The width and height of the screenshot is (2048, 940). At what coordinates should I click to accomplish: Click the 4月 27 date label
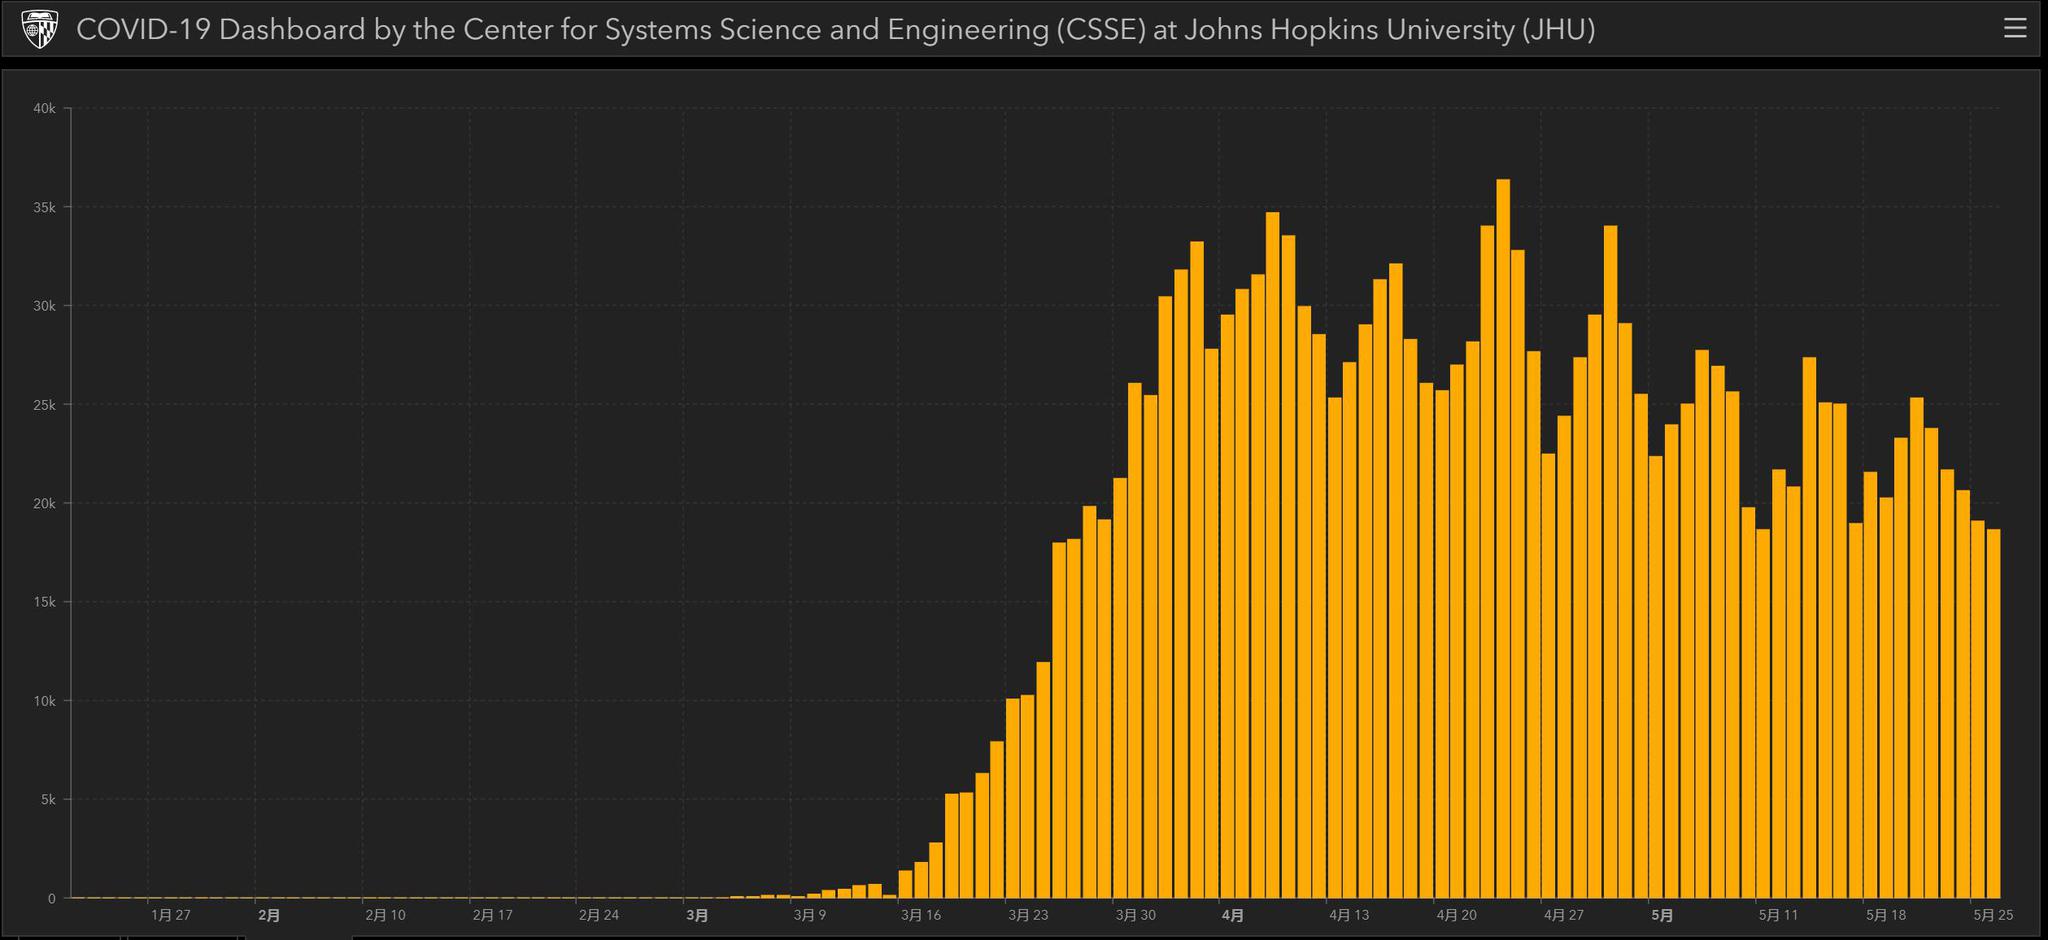pos(1564,915)
